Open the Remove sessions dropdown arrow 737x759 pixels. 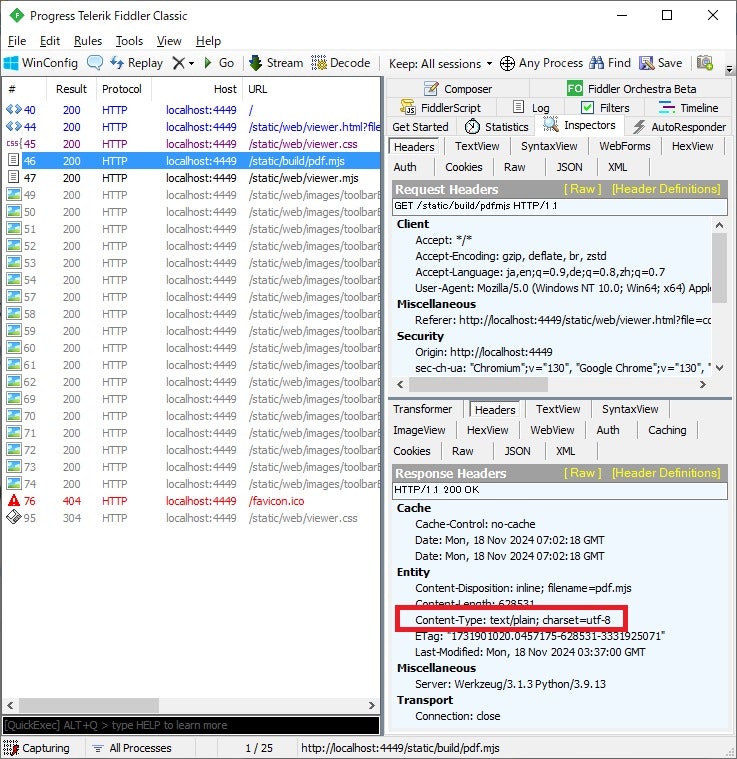click(192, 63)
